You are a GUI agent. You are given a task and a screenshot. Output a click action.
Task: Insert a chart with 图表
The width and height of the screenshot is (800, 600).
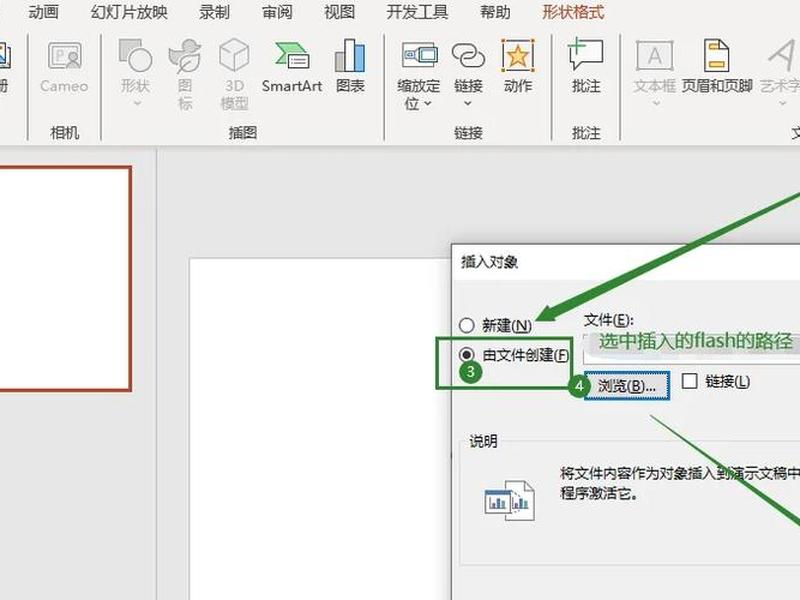pyautogui.click(x=350, y=67)
